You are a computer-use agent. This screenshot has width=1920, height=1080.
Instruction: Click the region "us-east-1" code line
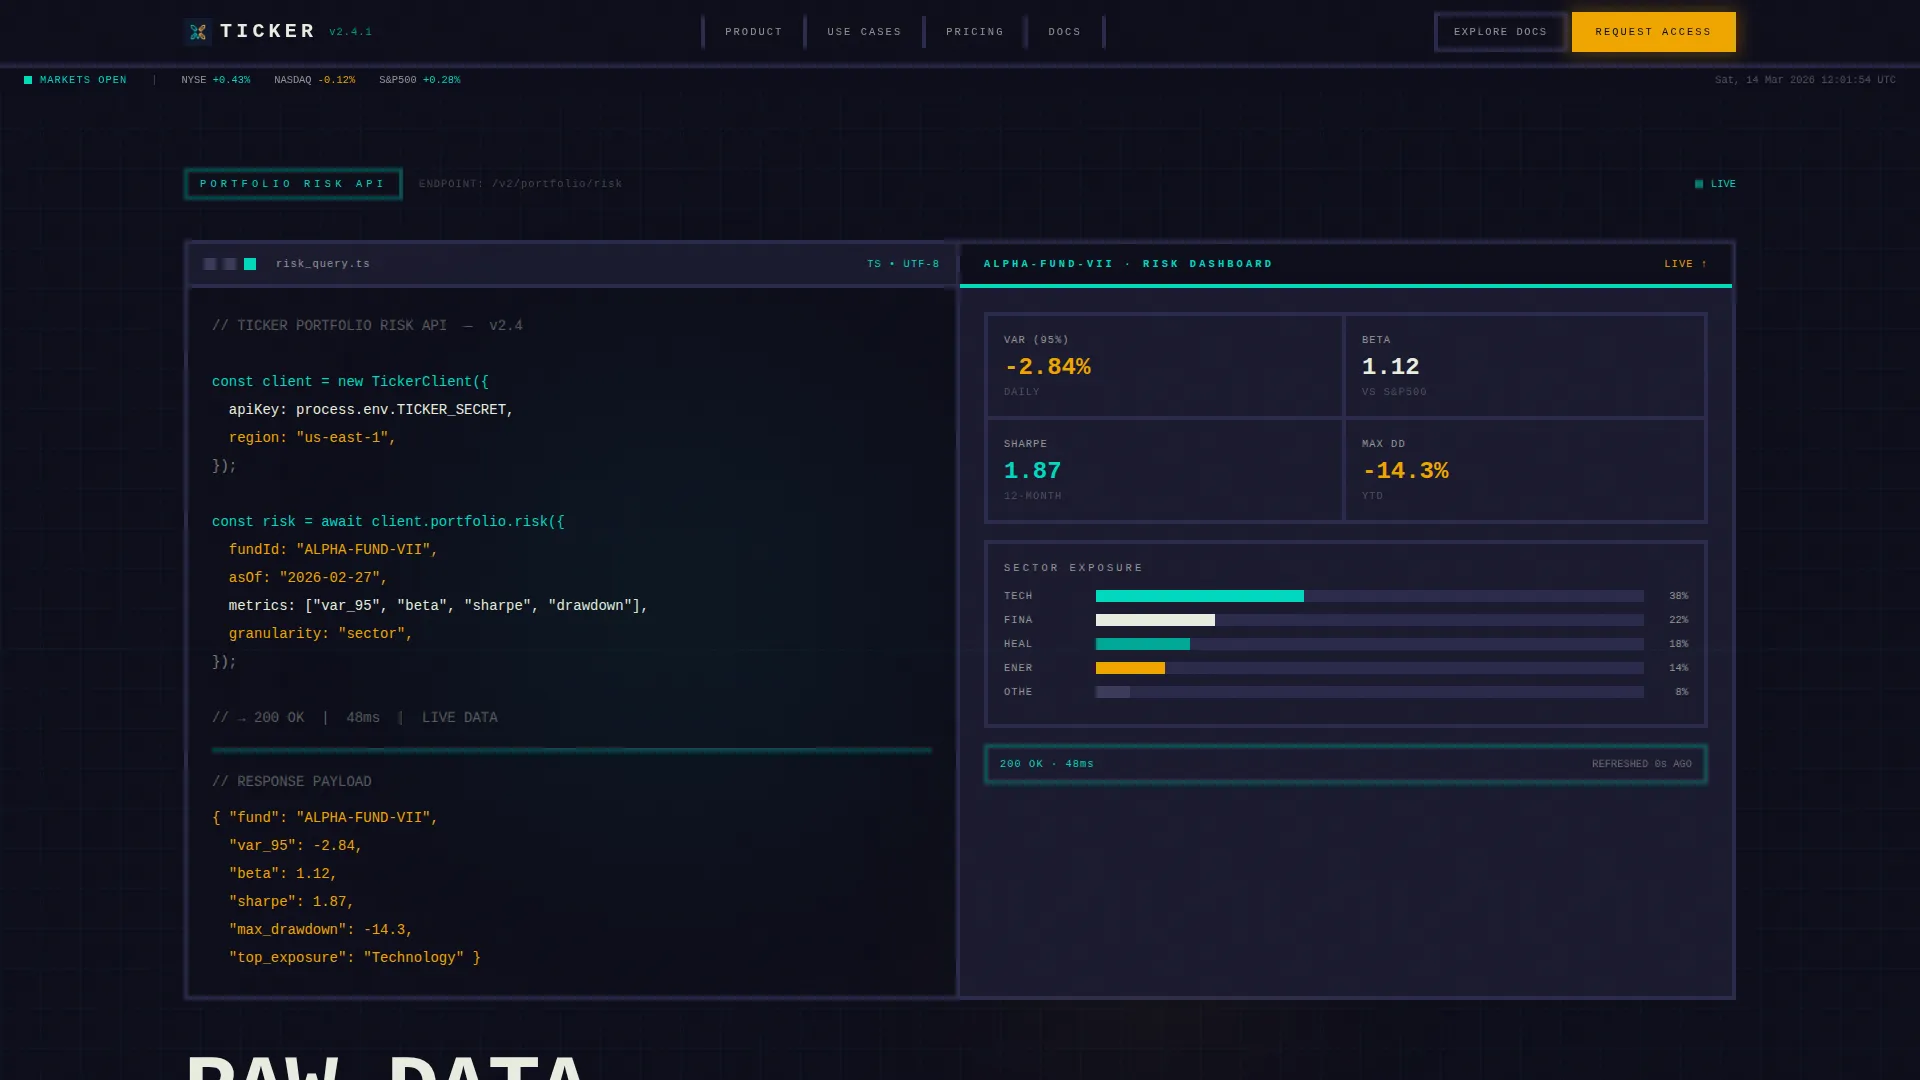(312, 438)
